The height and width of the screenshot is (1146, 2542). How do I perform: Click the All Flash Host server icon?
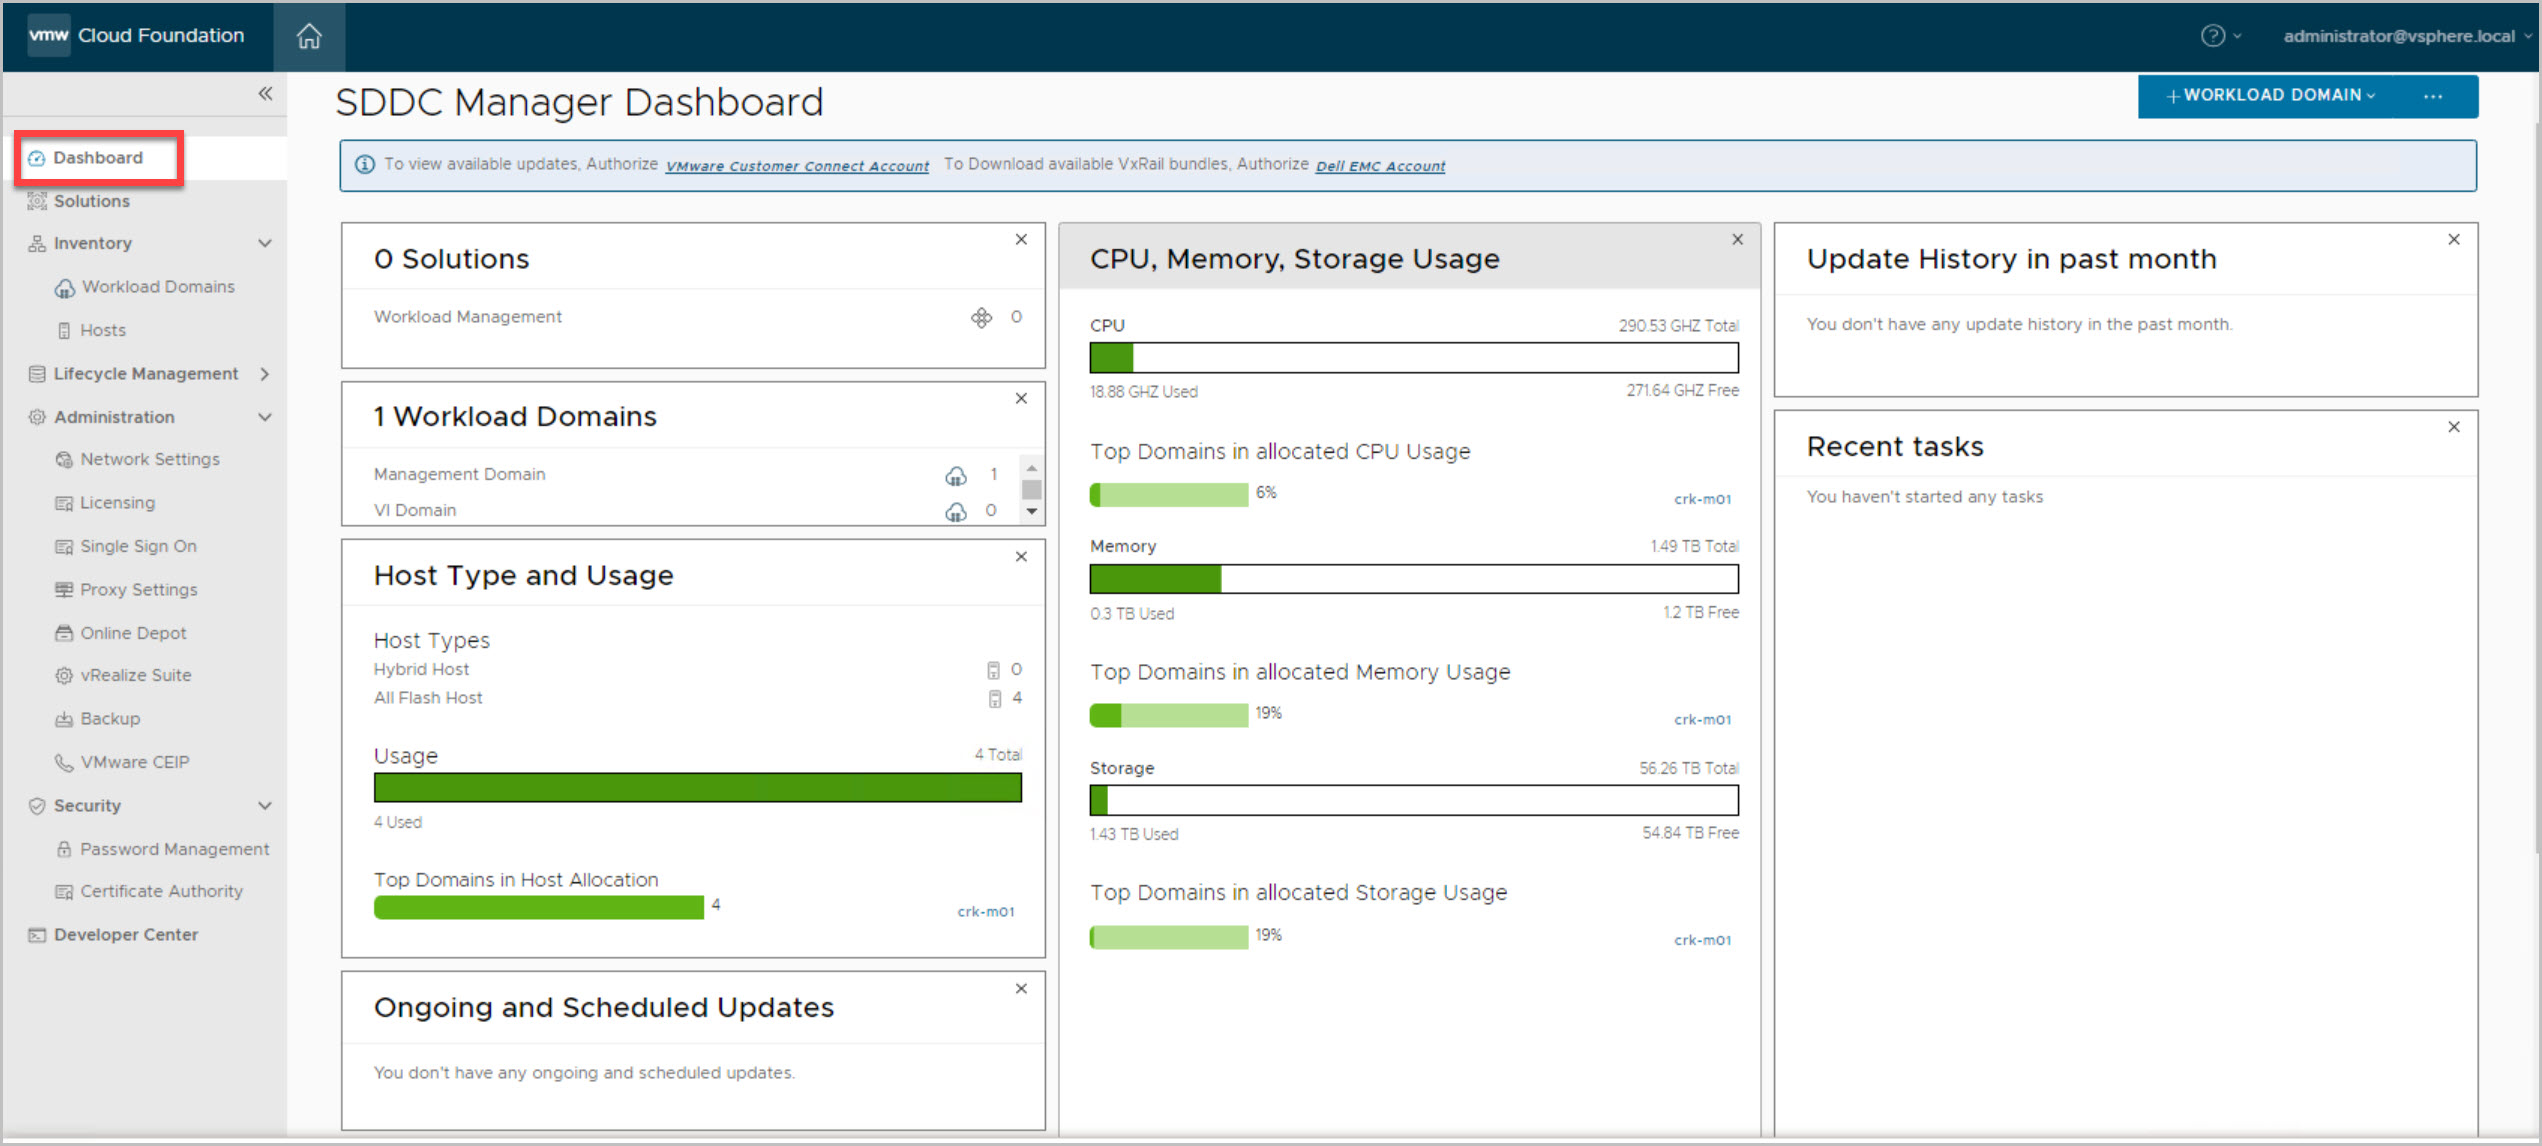click(994, 698)
